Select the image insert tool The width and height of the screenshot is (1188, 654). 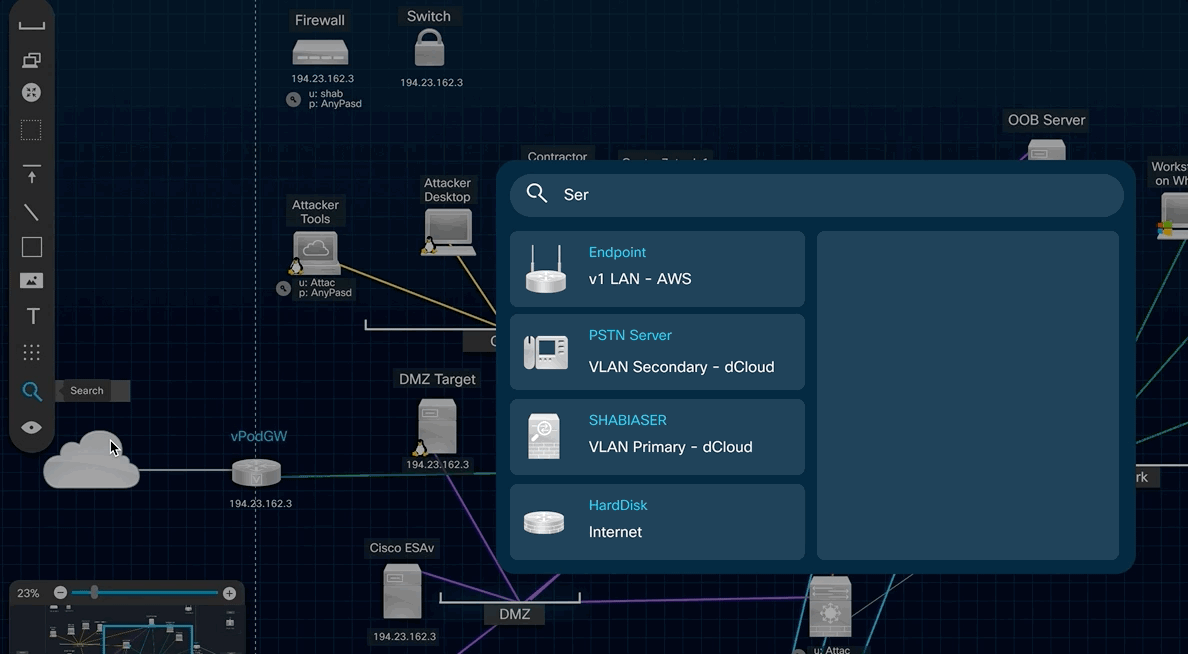click(31, 281)
